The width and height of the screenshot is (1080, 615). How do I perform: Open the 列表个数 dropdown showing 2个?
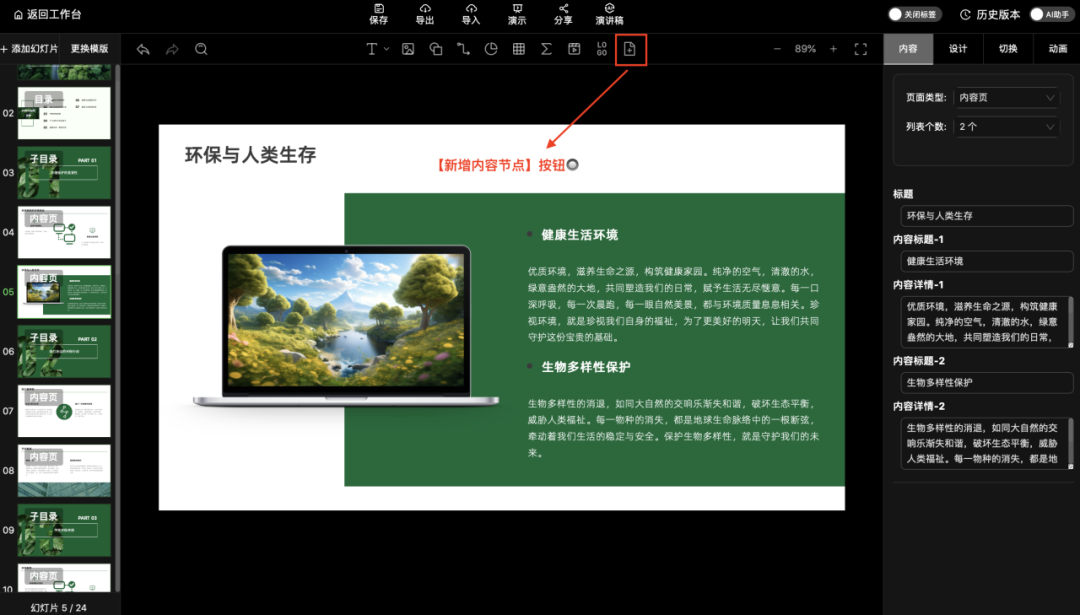[1006, 126]
